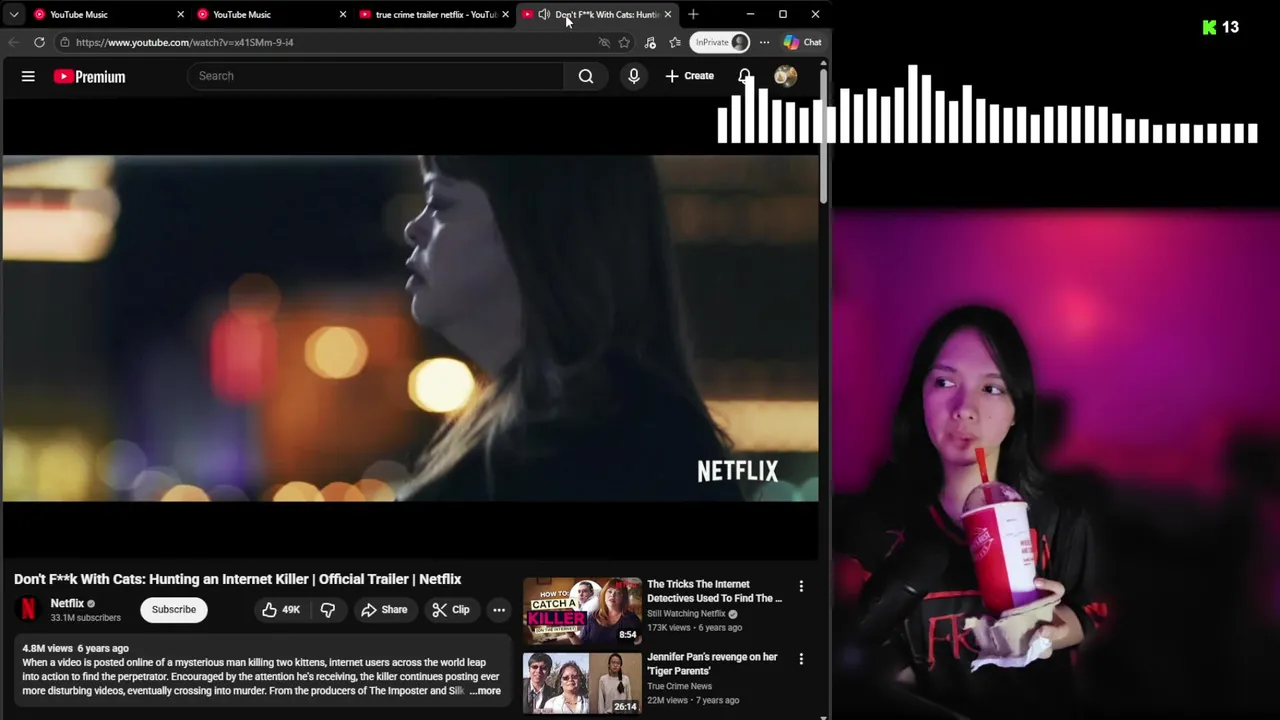Activate voice search microphone icon
The width and height of the screenshot is (1280, 720).
click(x=634, y=76)
